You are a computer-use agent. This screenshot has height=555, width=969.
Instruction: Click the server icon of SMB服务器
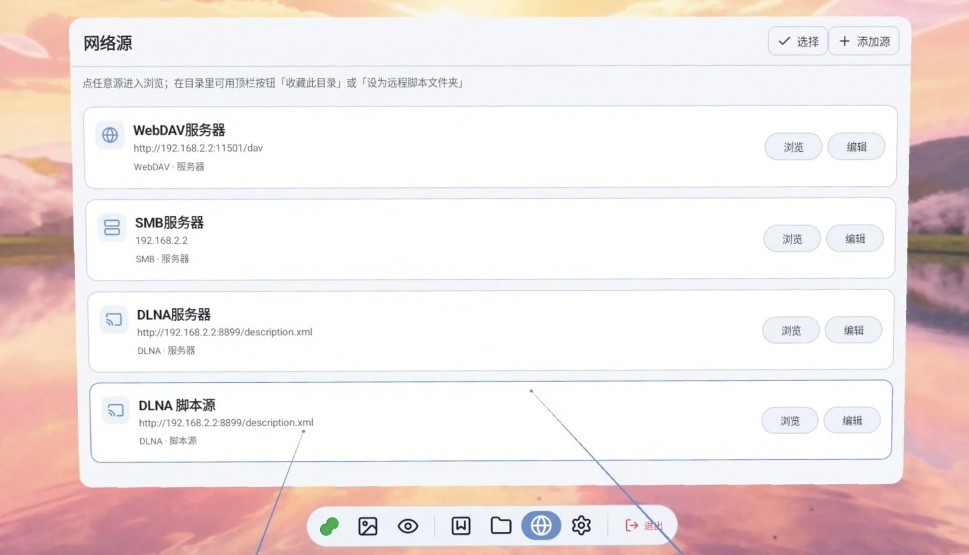(112, 227)
